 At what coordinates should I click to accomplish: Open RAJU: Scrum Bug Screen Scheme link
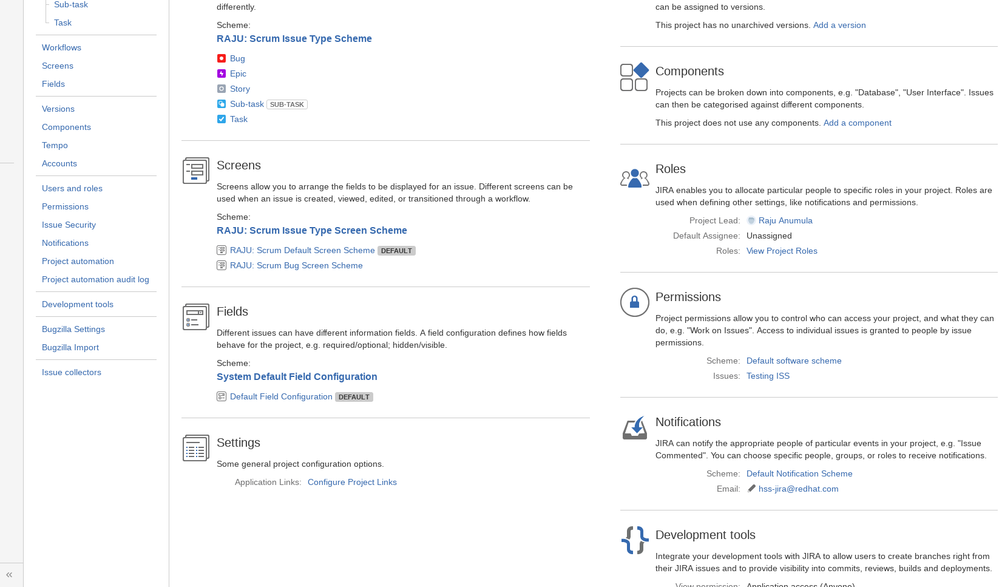pyautogui.click(x=296, y=265)
